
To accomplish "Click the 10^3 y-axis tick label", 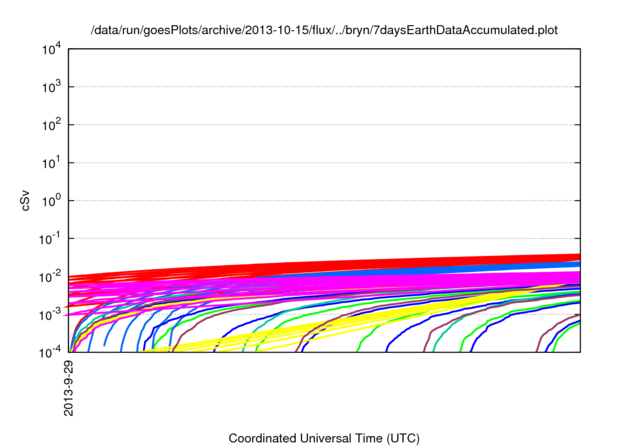I will (52, 87).
